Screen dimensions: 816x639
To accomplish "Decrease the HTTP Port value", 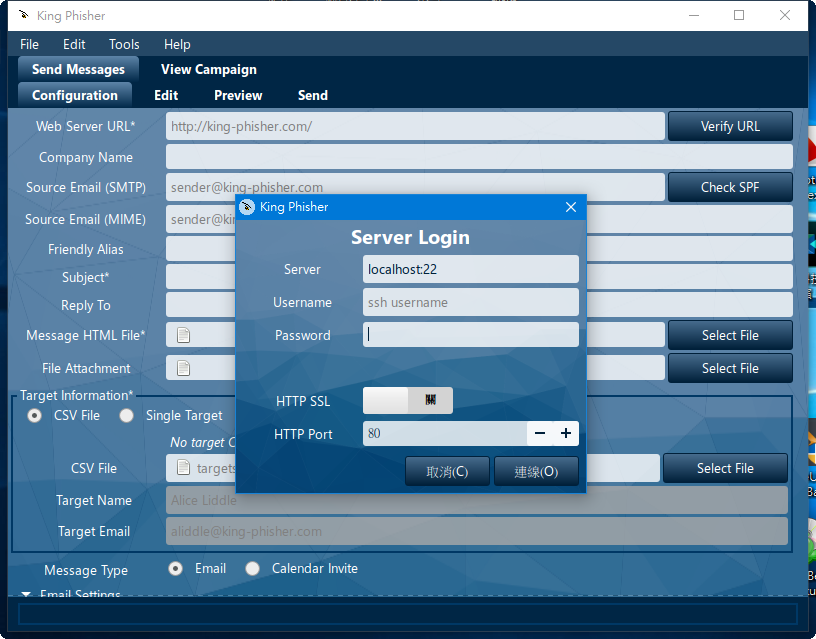I will (540, 433).
